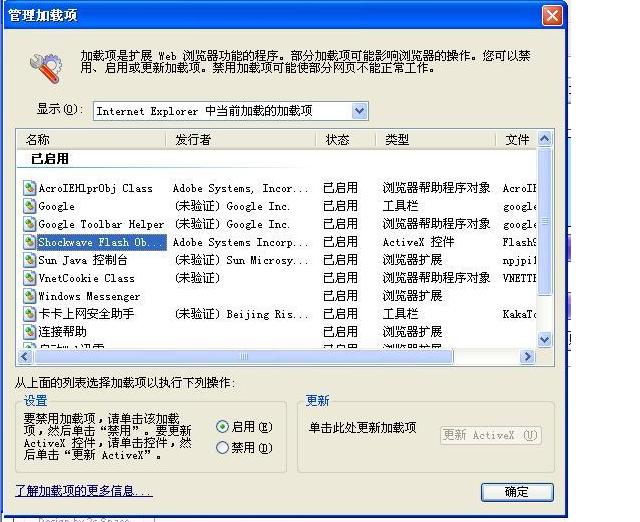Click the npjpi file cell
The height and width of the screenshot is (522, 640).
[519, 260]
